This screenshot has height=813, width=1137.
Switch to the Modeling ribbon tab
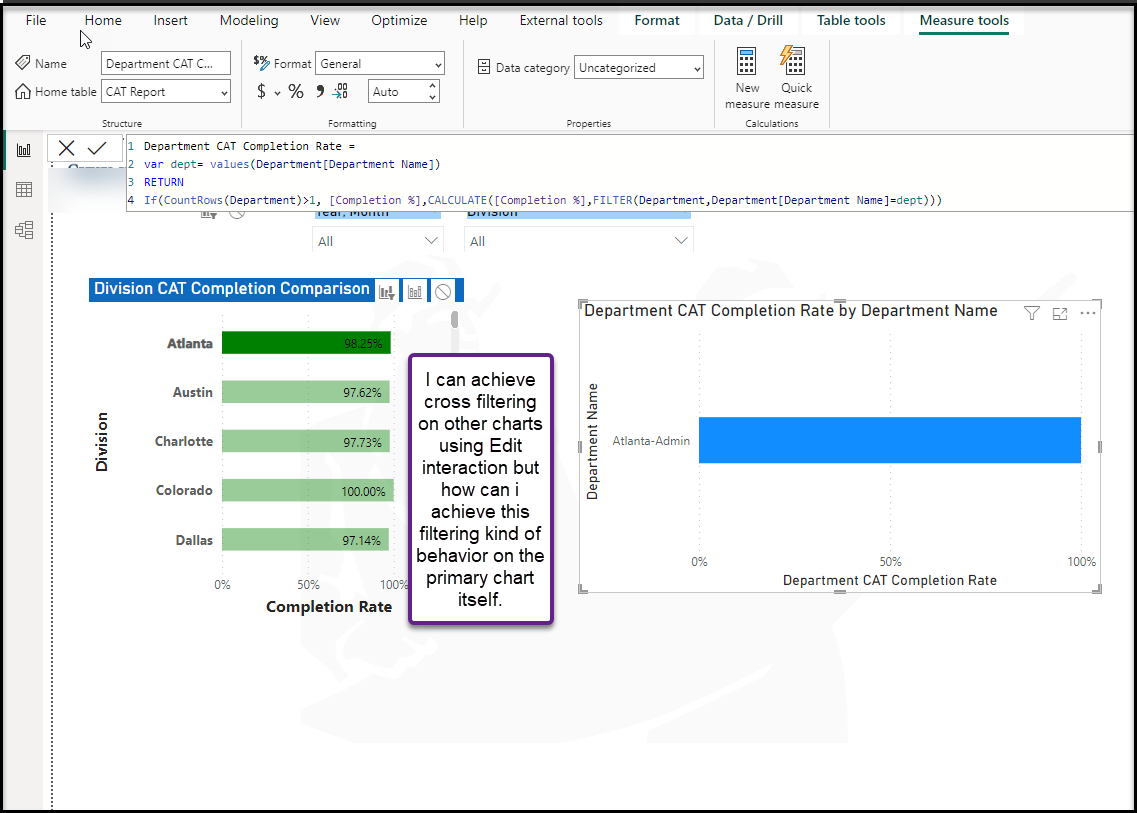(x=249, y=20)
